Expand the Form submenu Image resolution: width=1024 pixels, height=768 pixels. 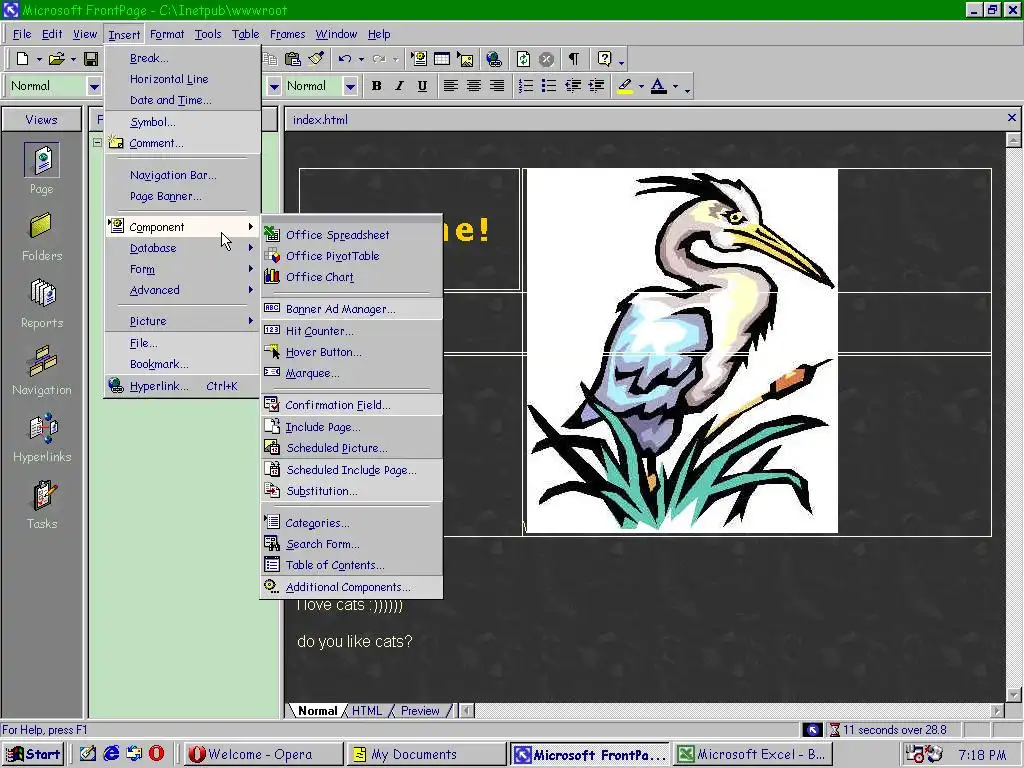pyautogui.click(x=182, y=269)
